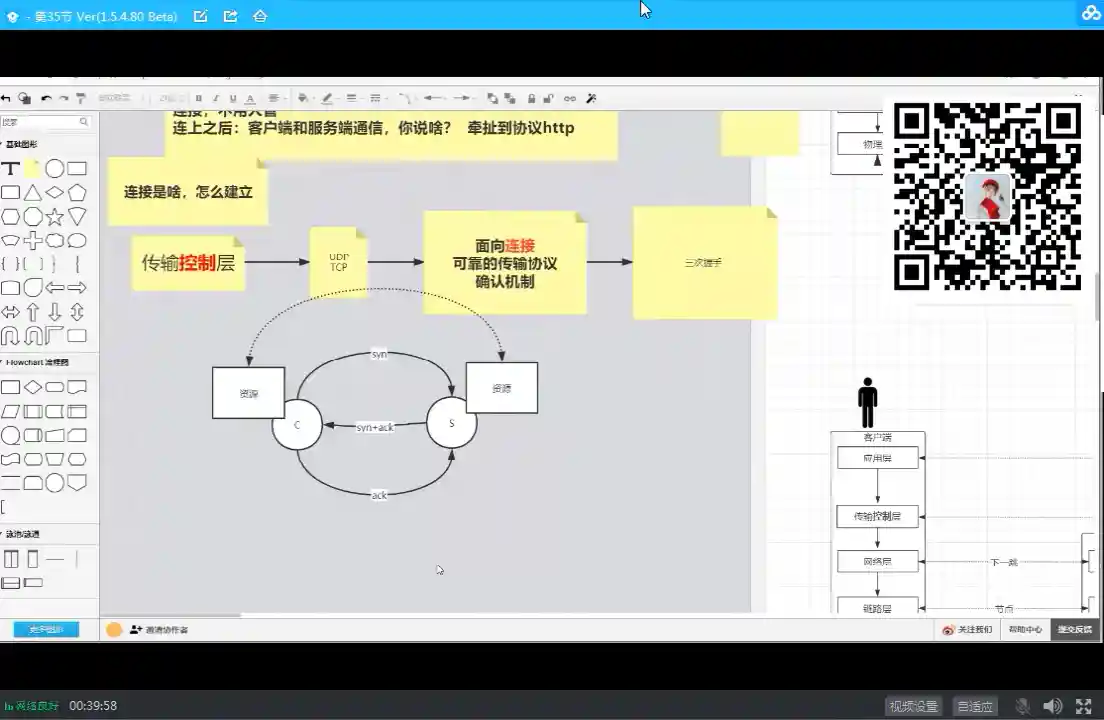Select the vertical swimlane pool shape
The height and width of the screenshot is (720, 1104).
click(x=11, y=560)
